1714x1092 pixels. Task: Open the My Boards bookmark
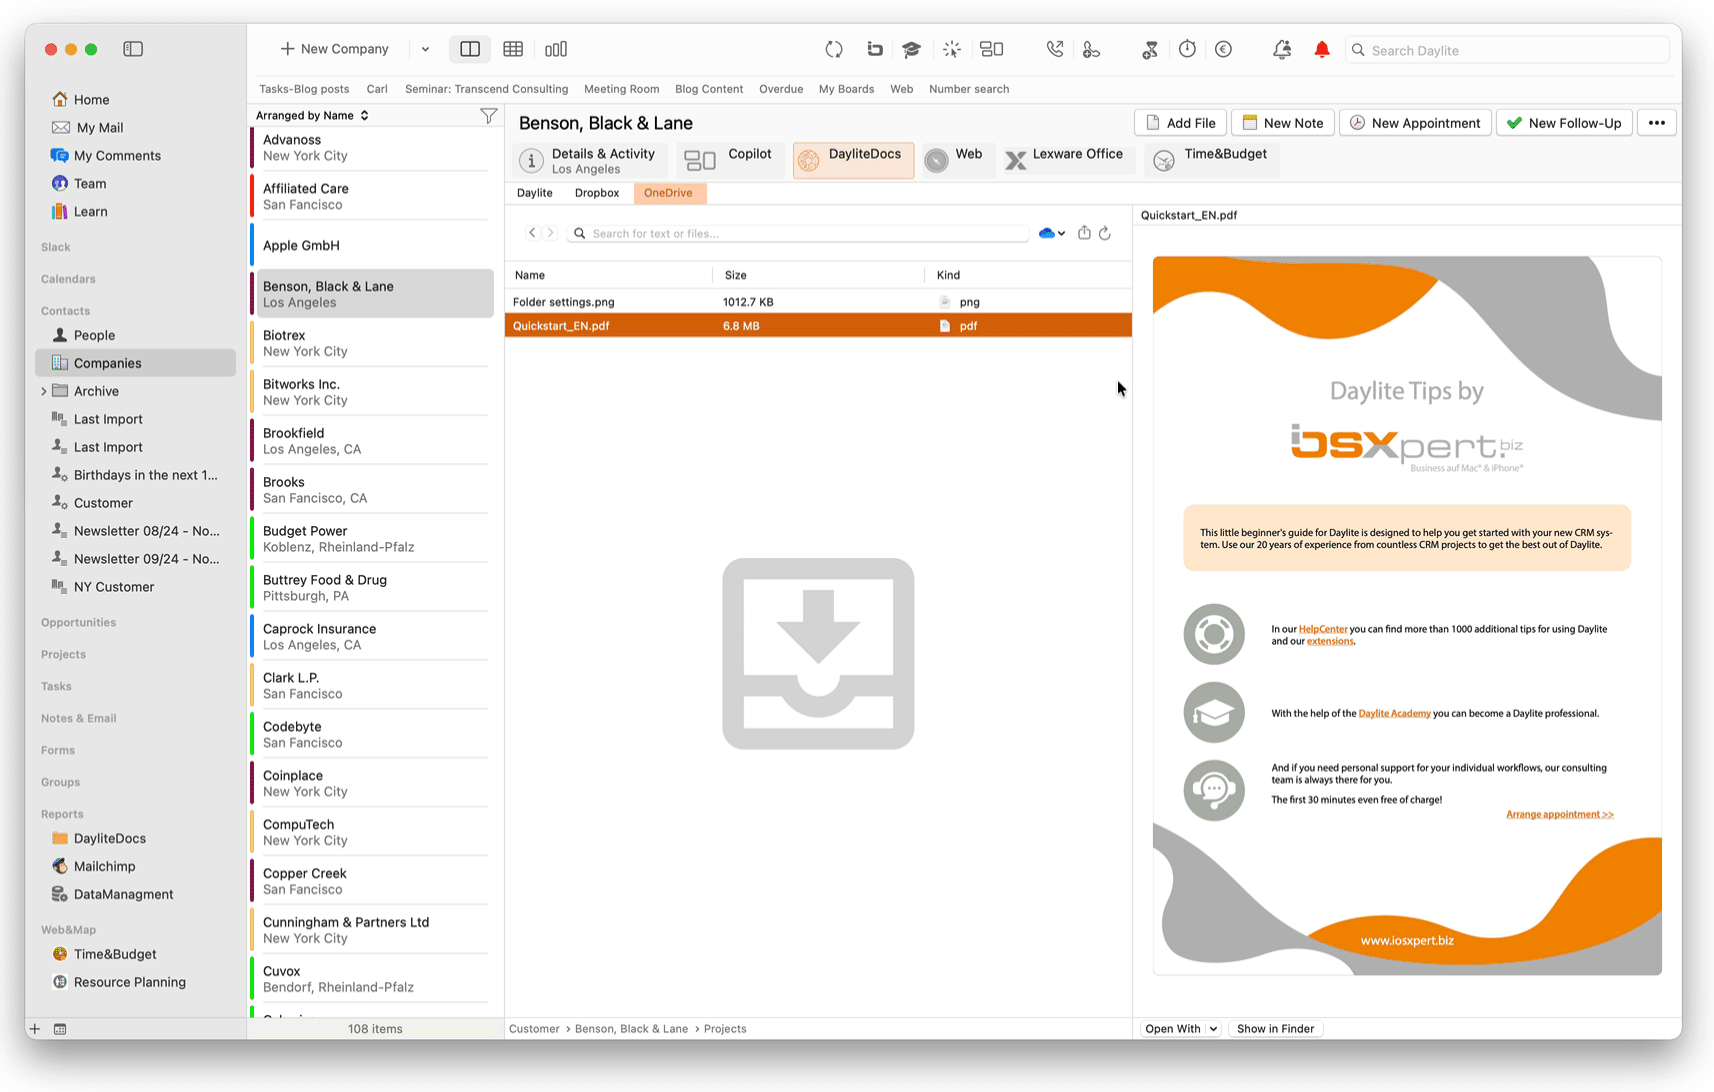(846, 89)
